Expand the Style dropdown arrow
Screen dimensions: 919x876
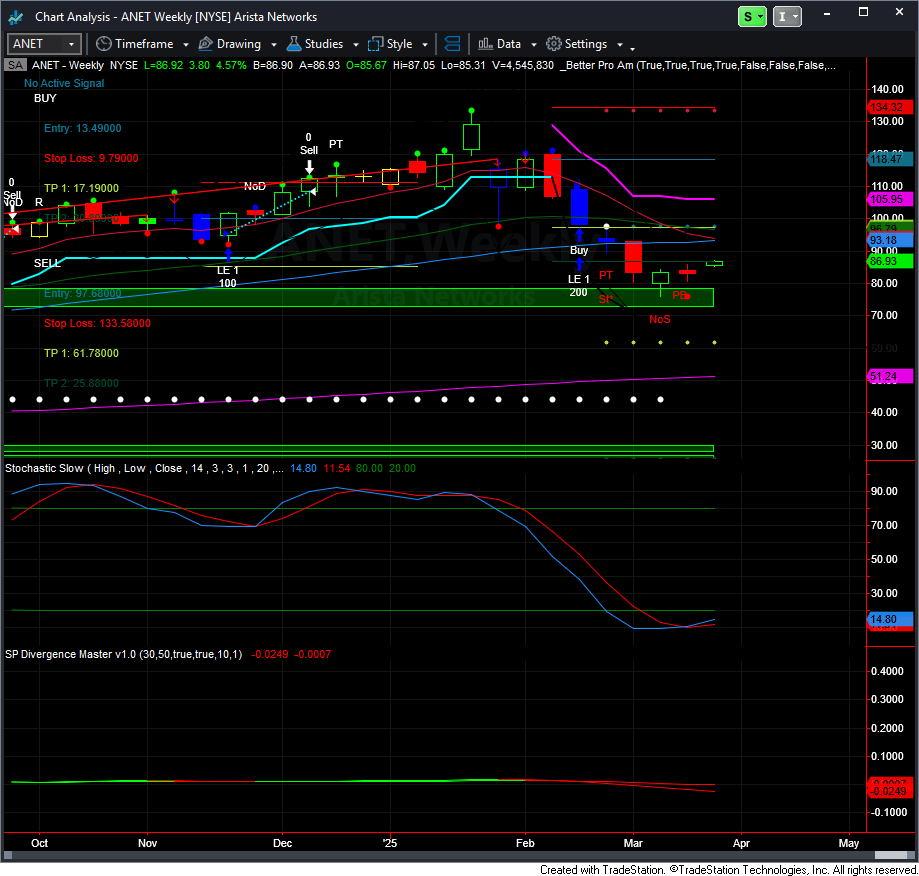click(x=425, y=45)
